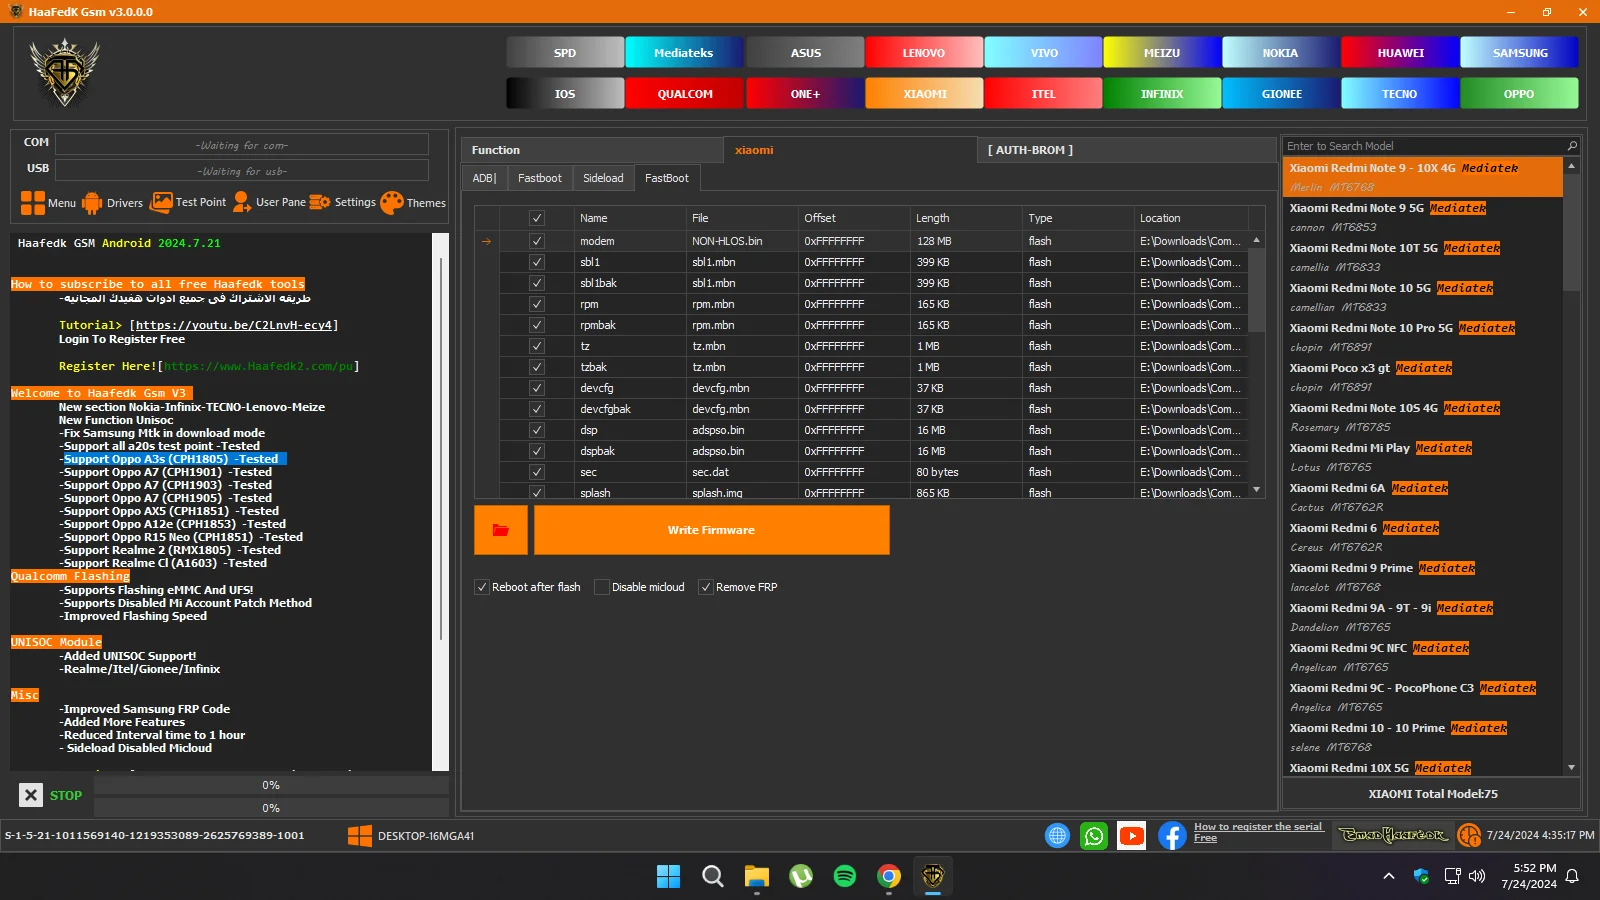Viewport: 1600px width, 900px height.
Task: Open the Facebook page icon
Action: (1171, 835)
